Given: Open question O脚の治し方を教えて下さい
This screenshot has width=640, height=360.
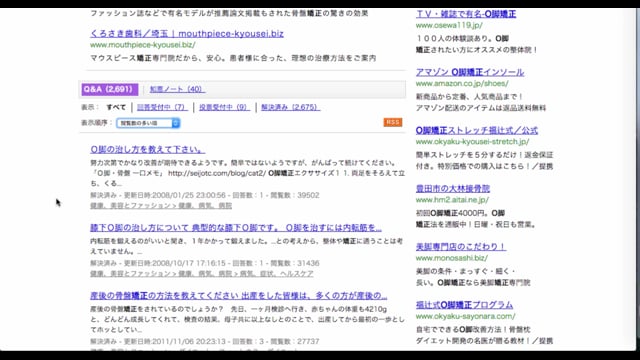Looking at the screenshot, I should tap(147, 149).
